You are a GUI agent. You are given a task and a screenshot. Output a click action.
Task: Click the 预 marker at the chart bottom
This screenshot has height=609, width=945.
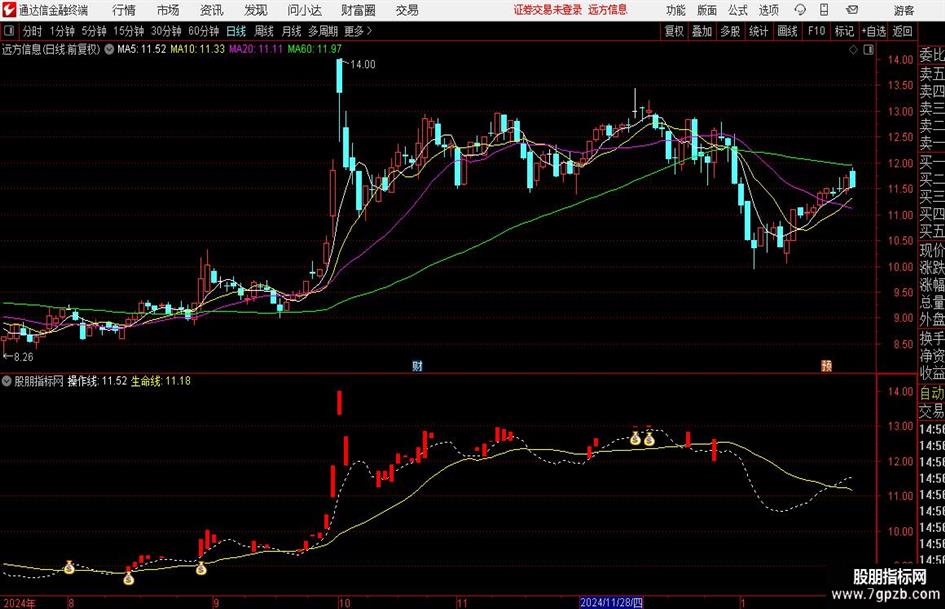pos(826,366)
